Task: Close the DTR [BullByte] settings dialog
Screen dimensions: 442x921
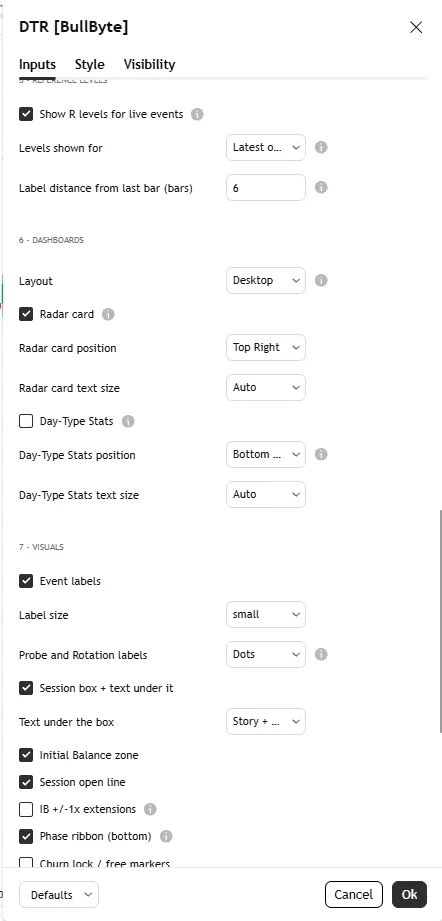Action: [416, 27]
